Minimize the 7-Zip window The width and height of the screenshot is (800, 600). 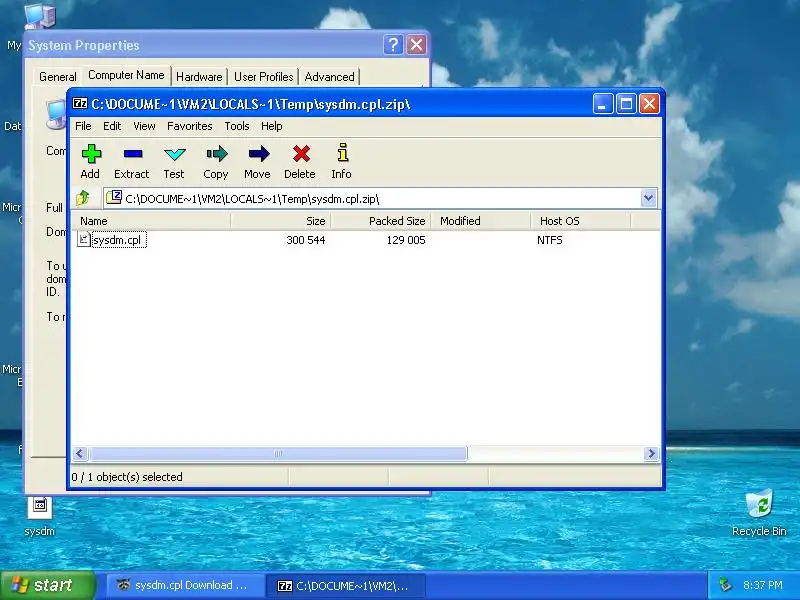[x=603, y=104]
